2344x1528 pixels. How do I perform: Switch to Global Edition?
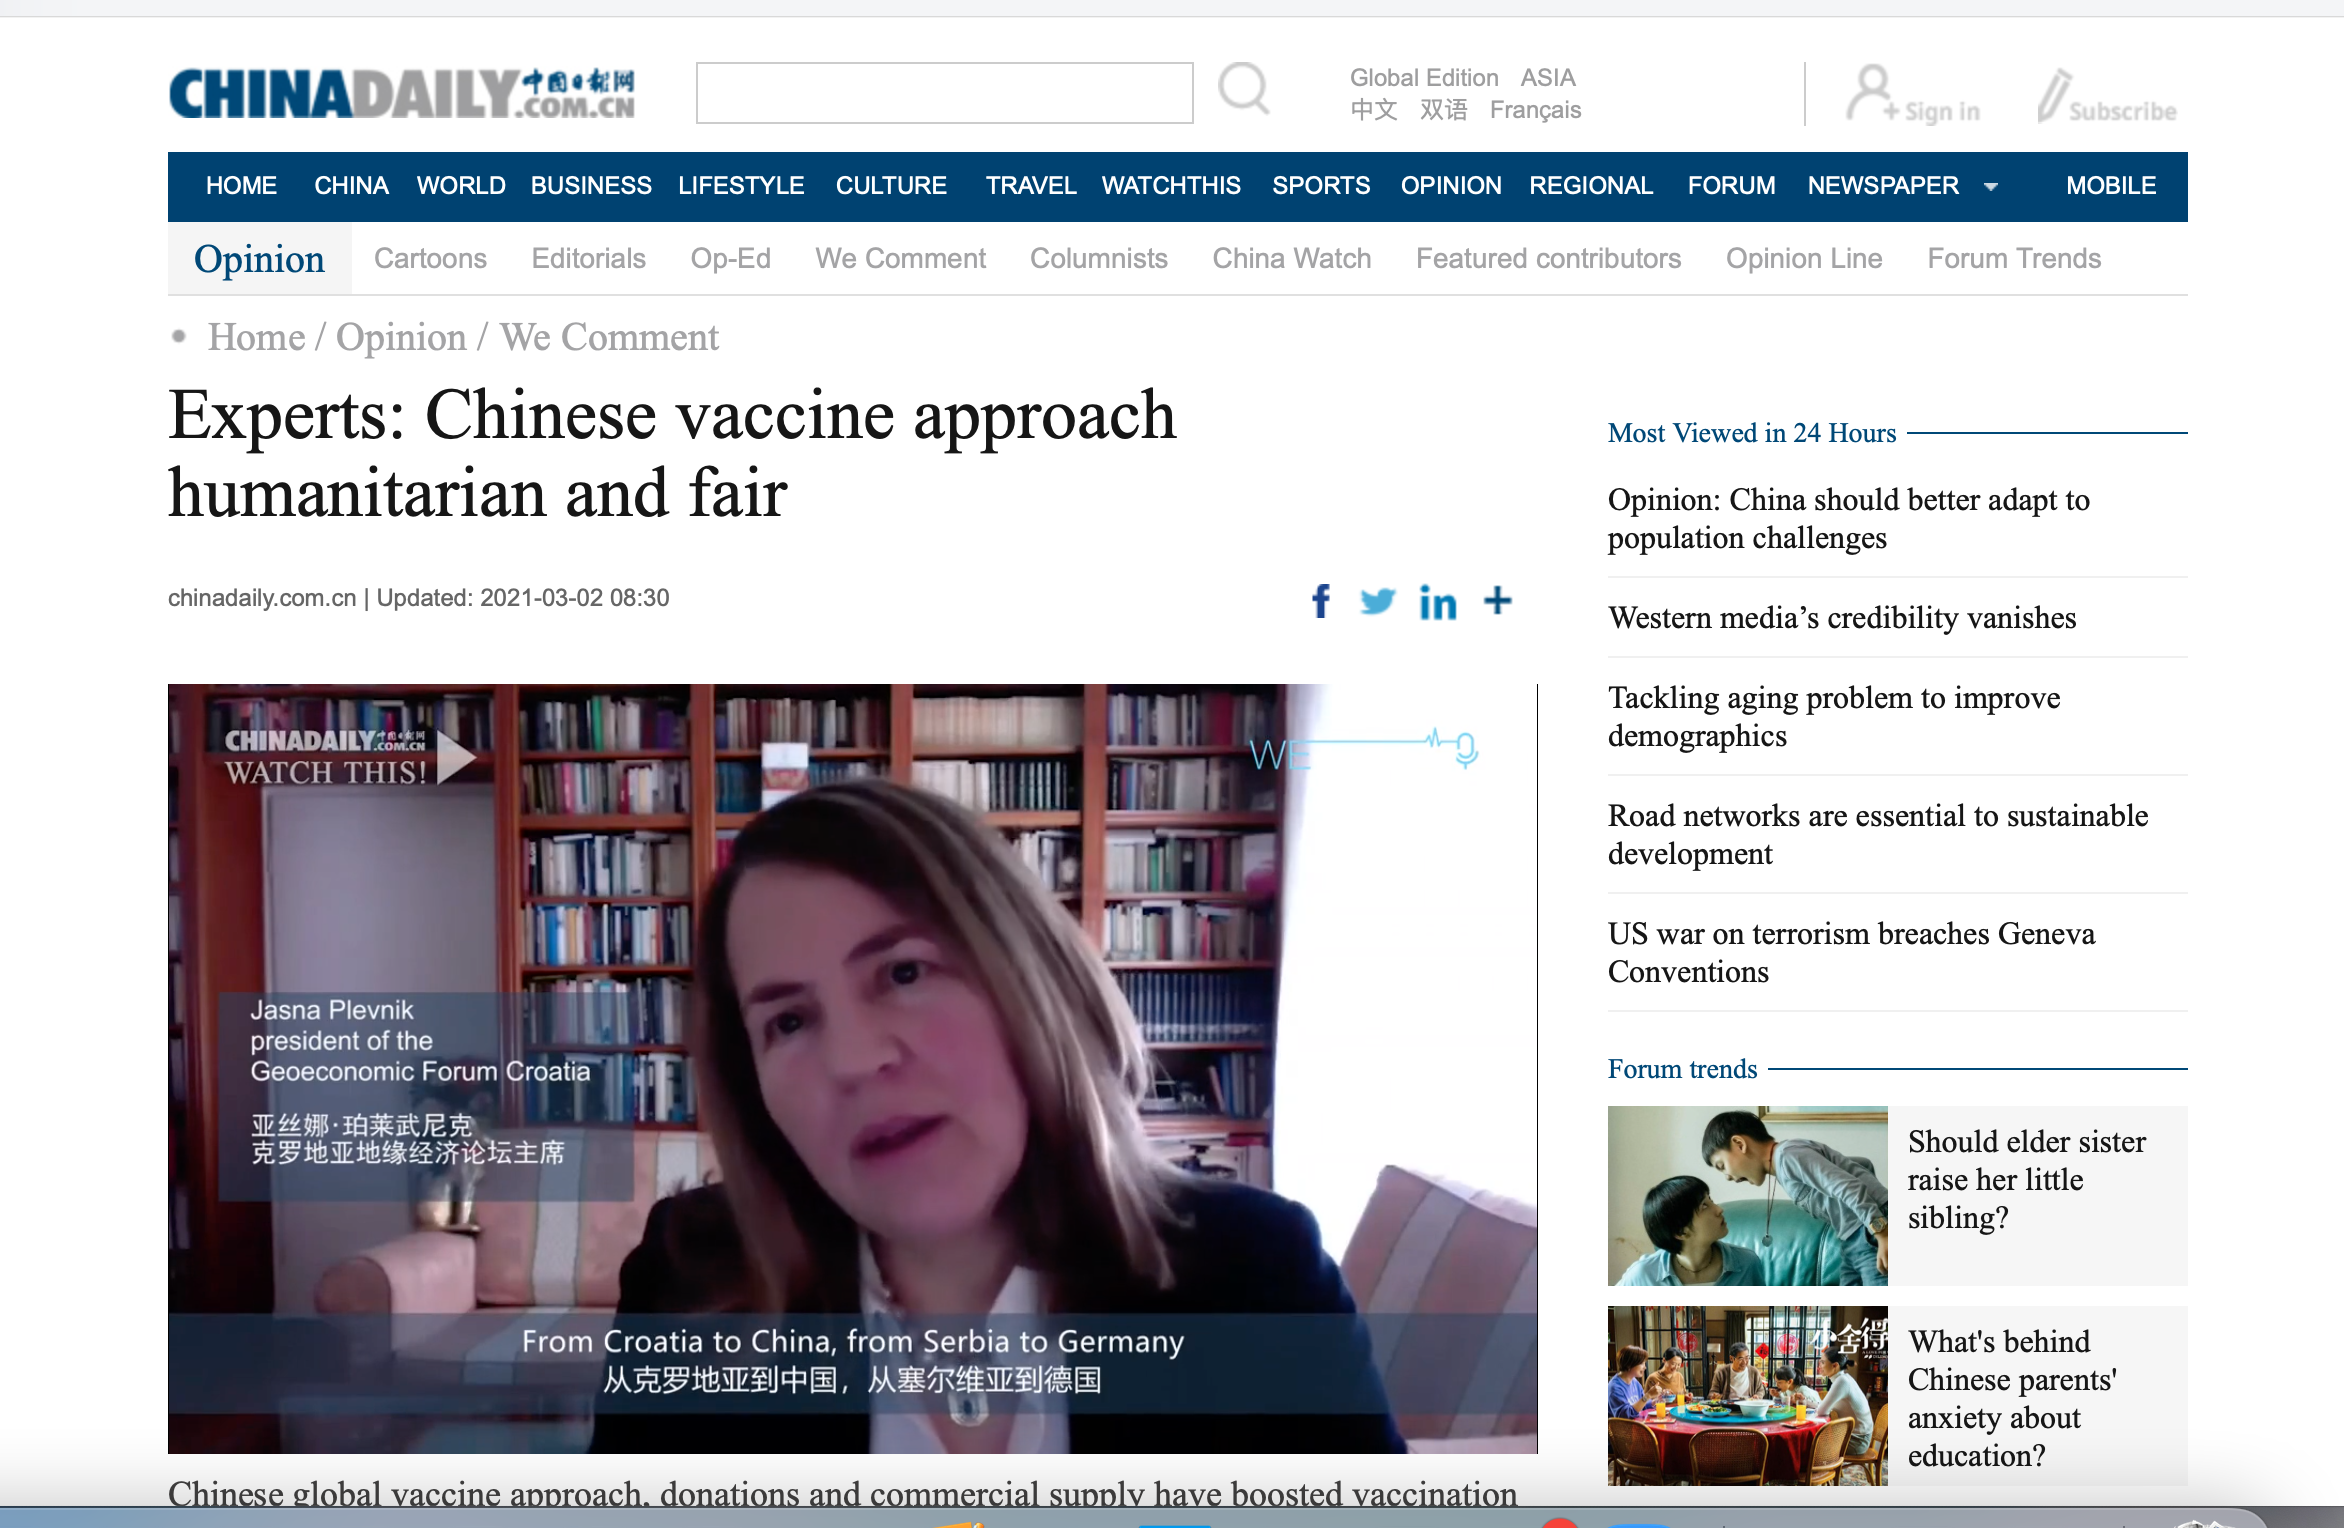click(x=1424, y=78)
